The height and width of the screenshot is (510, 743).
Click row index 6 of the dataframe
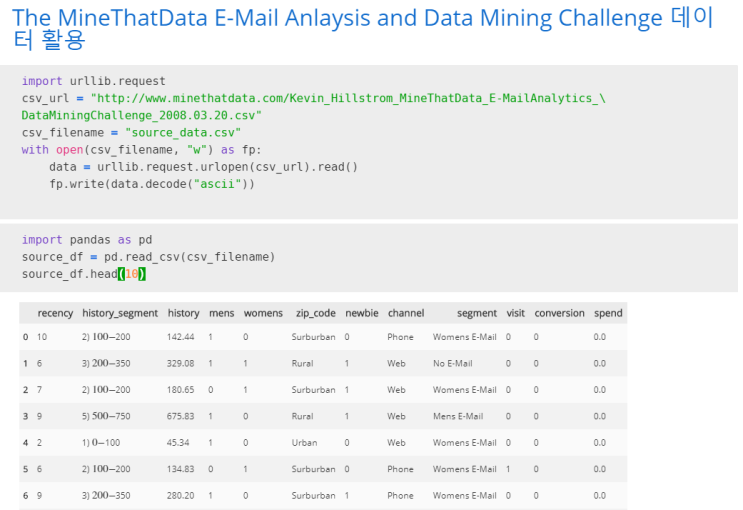[x=26, y=496]
